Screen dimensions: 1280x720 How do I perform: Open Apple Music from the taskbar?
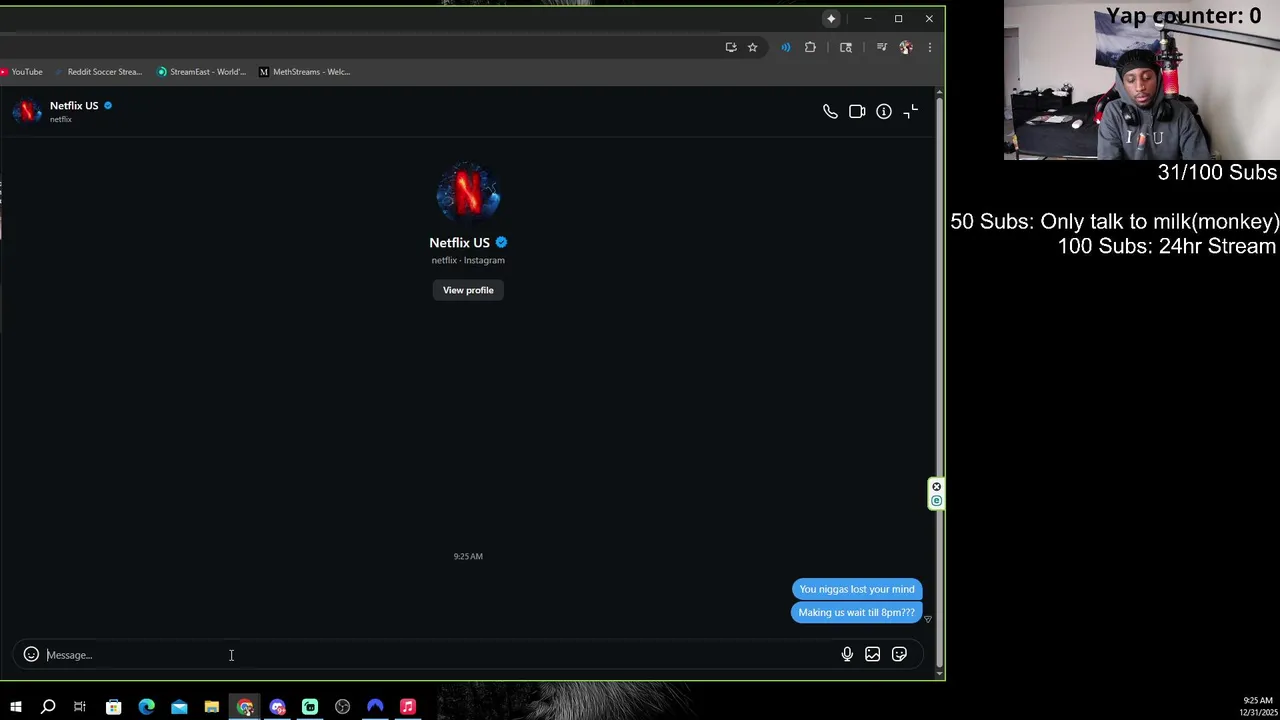(x=408, y=707)
